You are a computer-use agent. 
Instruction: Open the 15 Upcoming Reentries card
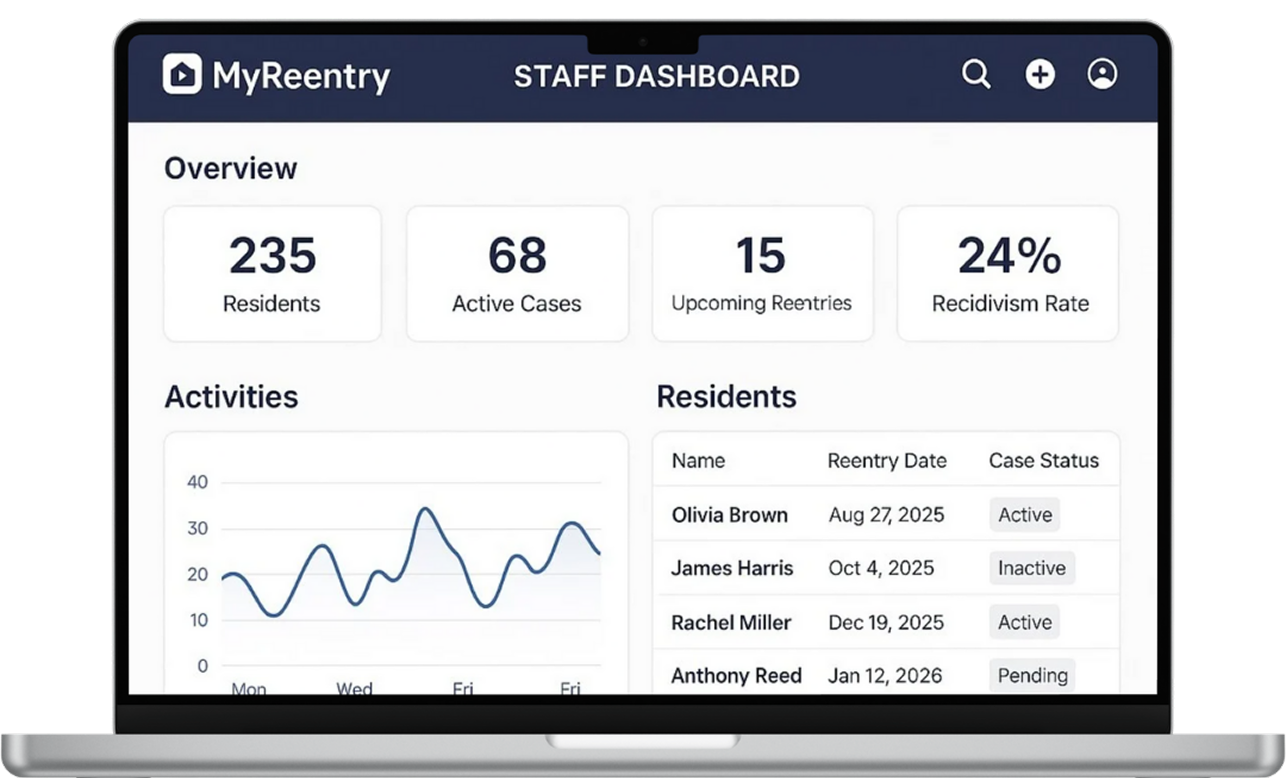(x=762, y=273)
